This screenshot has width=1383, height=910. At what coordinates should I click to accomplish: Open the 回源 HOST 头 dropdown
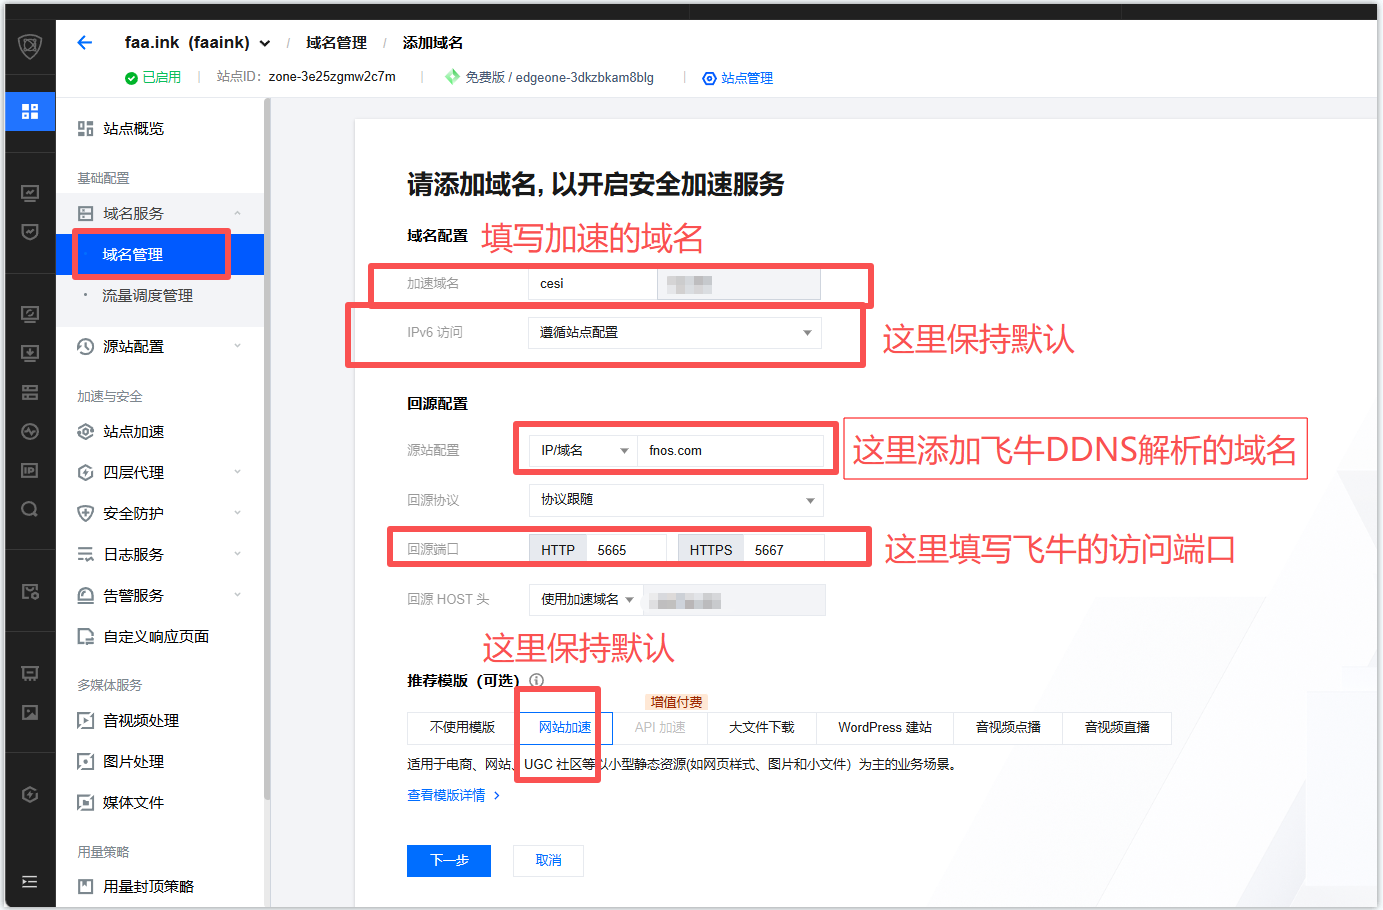(x=587, y=600)
